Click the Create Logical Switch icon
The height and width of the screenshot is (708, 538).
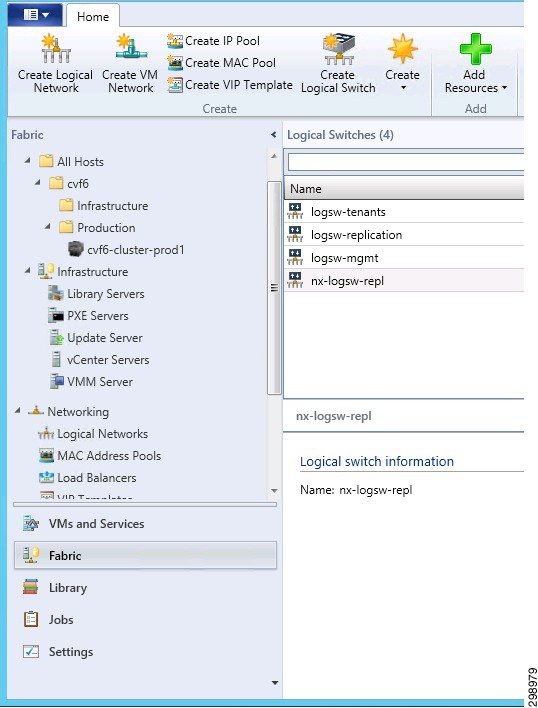pos(339,49)
